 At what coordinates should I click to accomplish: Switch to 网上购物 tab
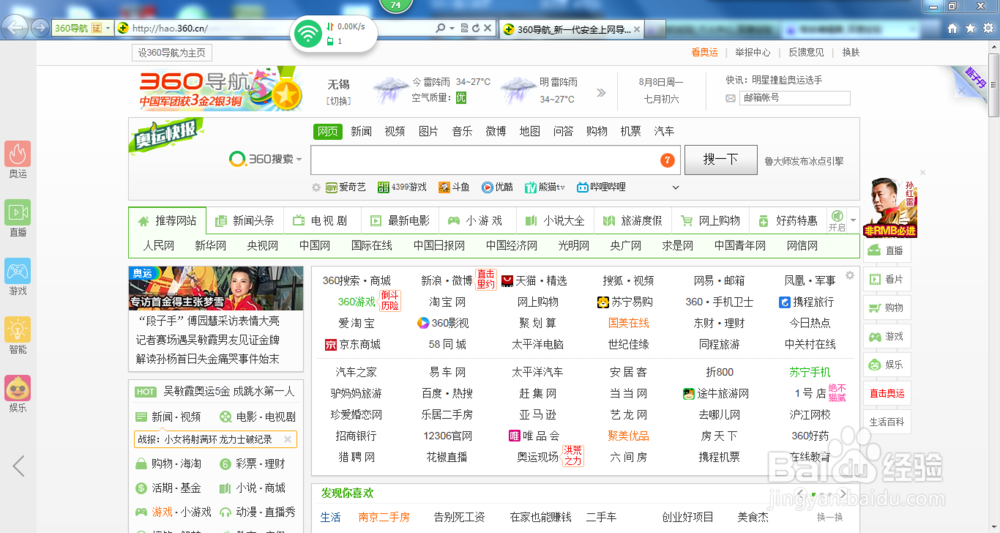[711, 221]
